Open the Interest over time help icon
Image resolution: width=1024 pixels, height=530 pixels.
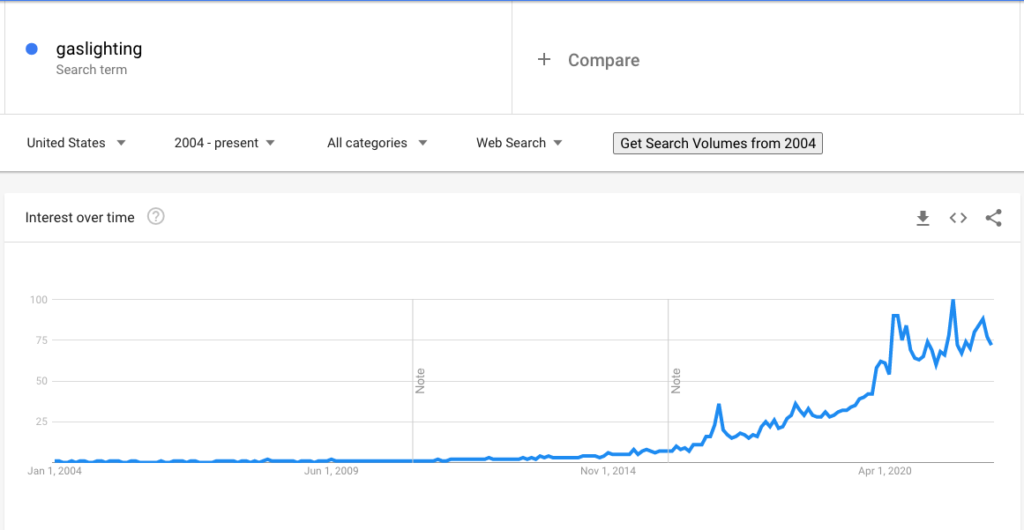click(155, 217)
